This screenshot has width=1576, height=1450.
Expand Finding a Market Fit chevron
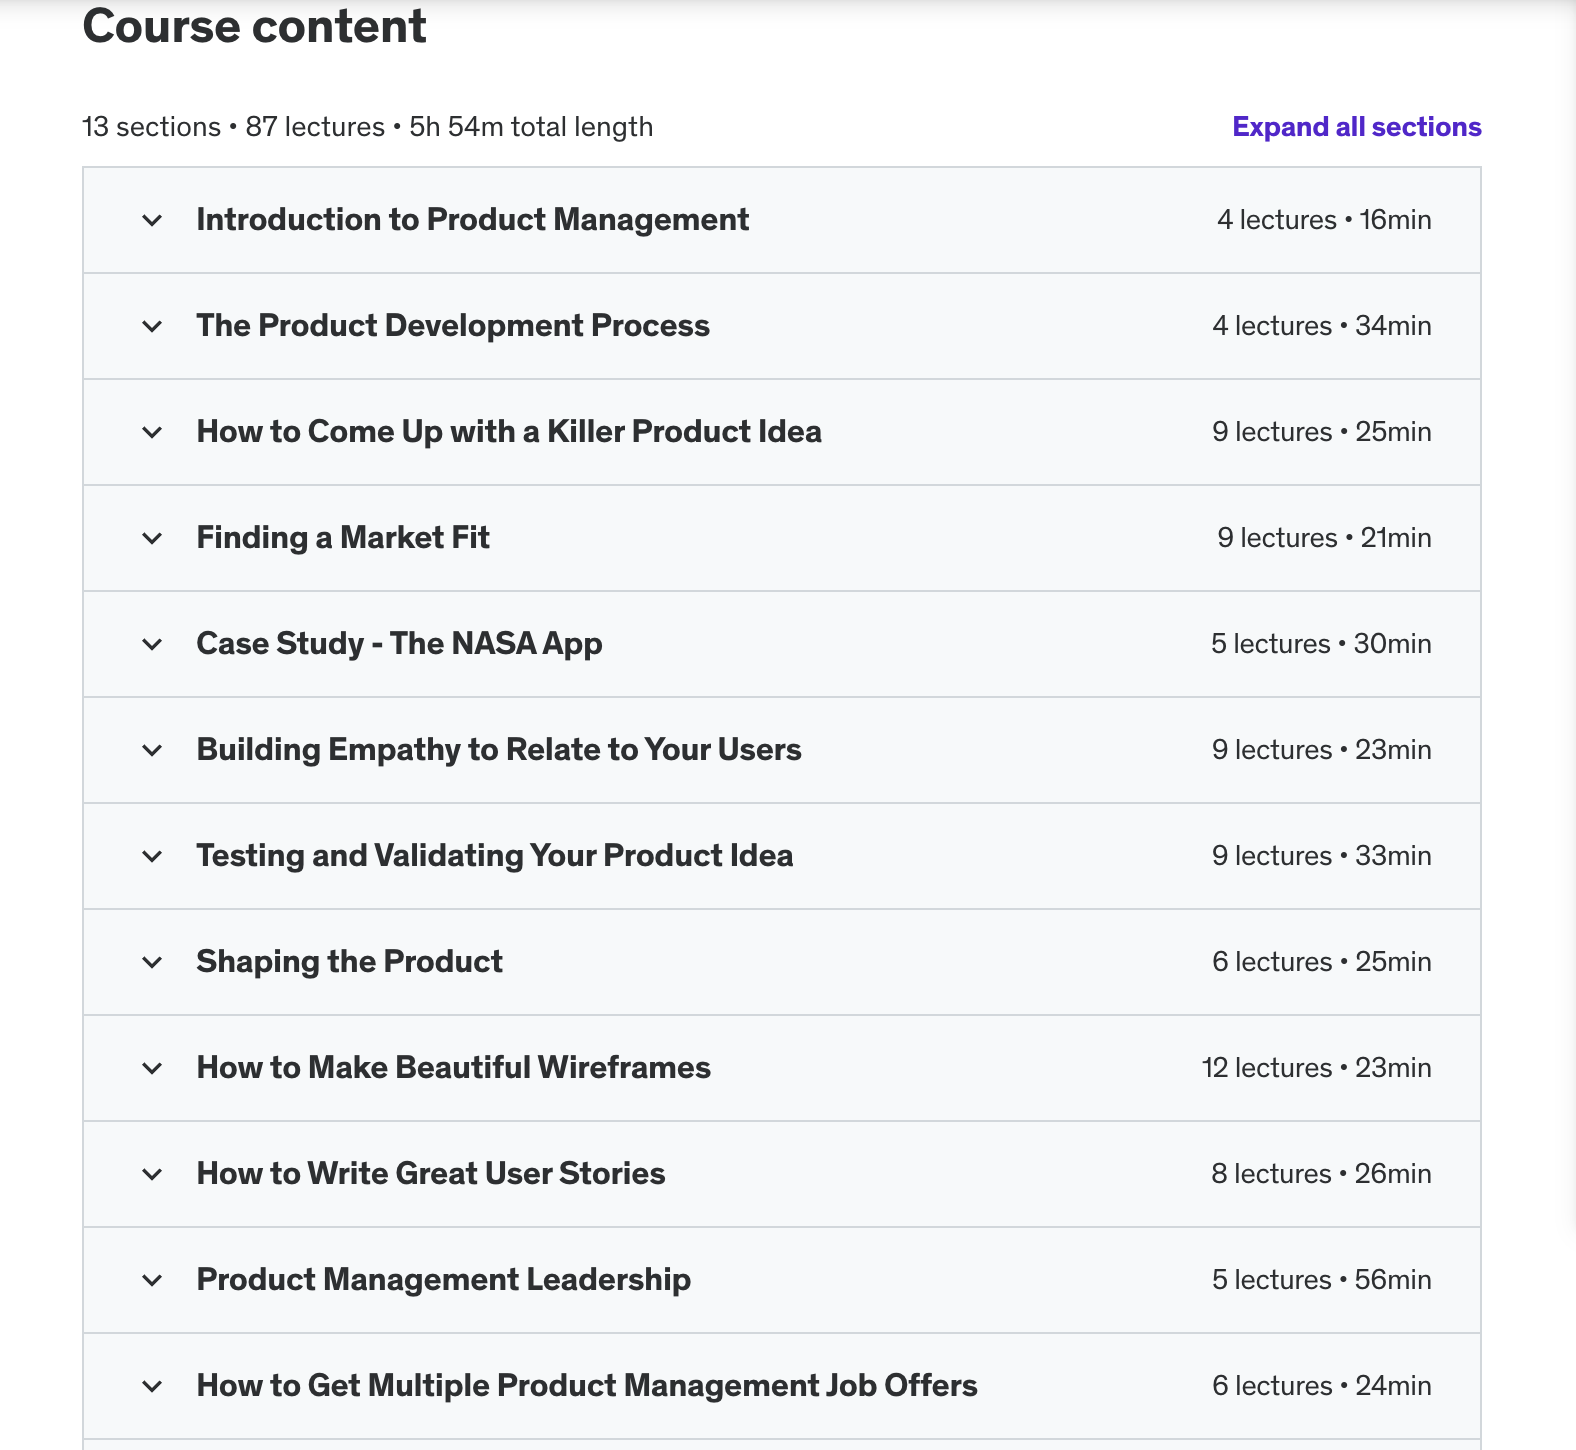(x=152, y=538)
